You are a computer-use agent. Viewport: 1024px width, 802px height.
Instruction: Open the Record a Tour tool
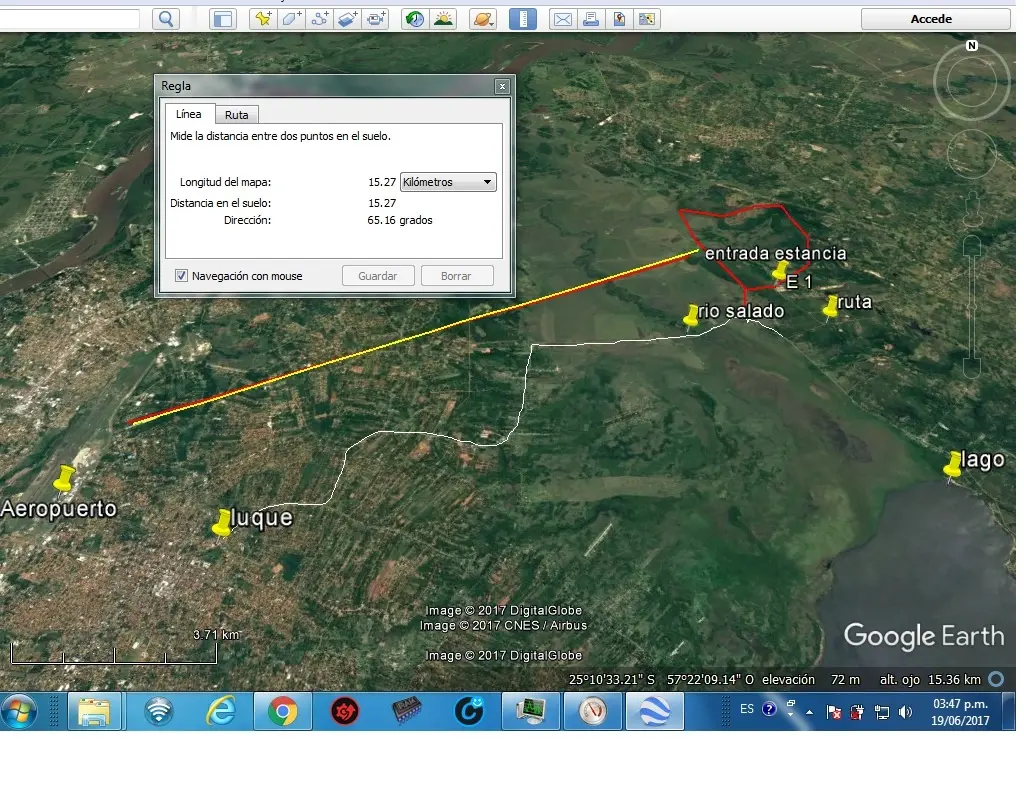376,19
